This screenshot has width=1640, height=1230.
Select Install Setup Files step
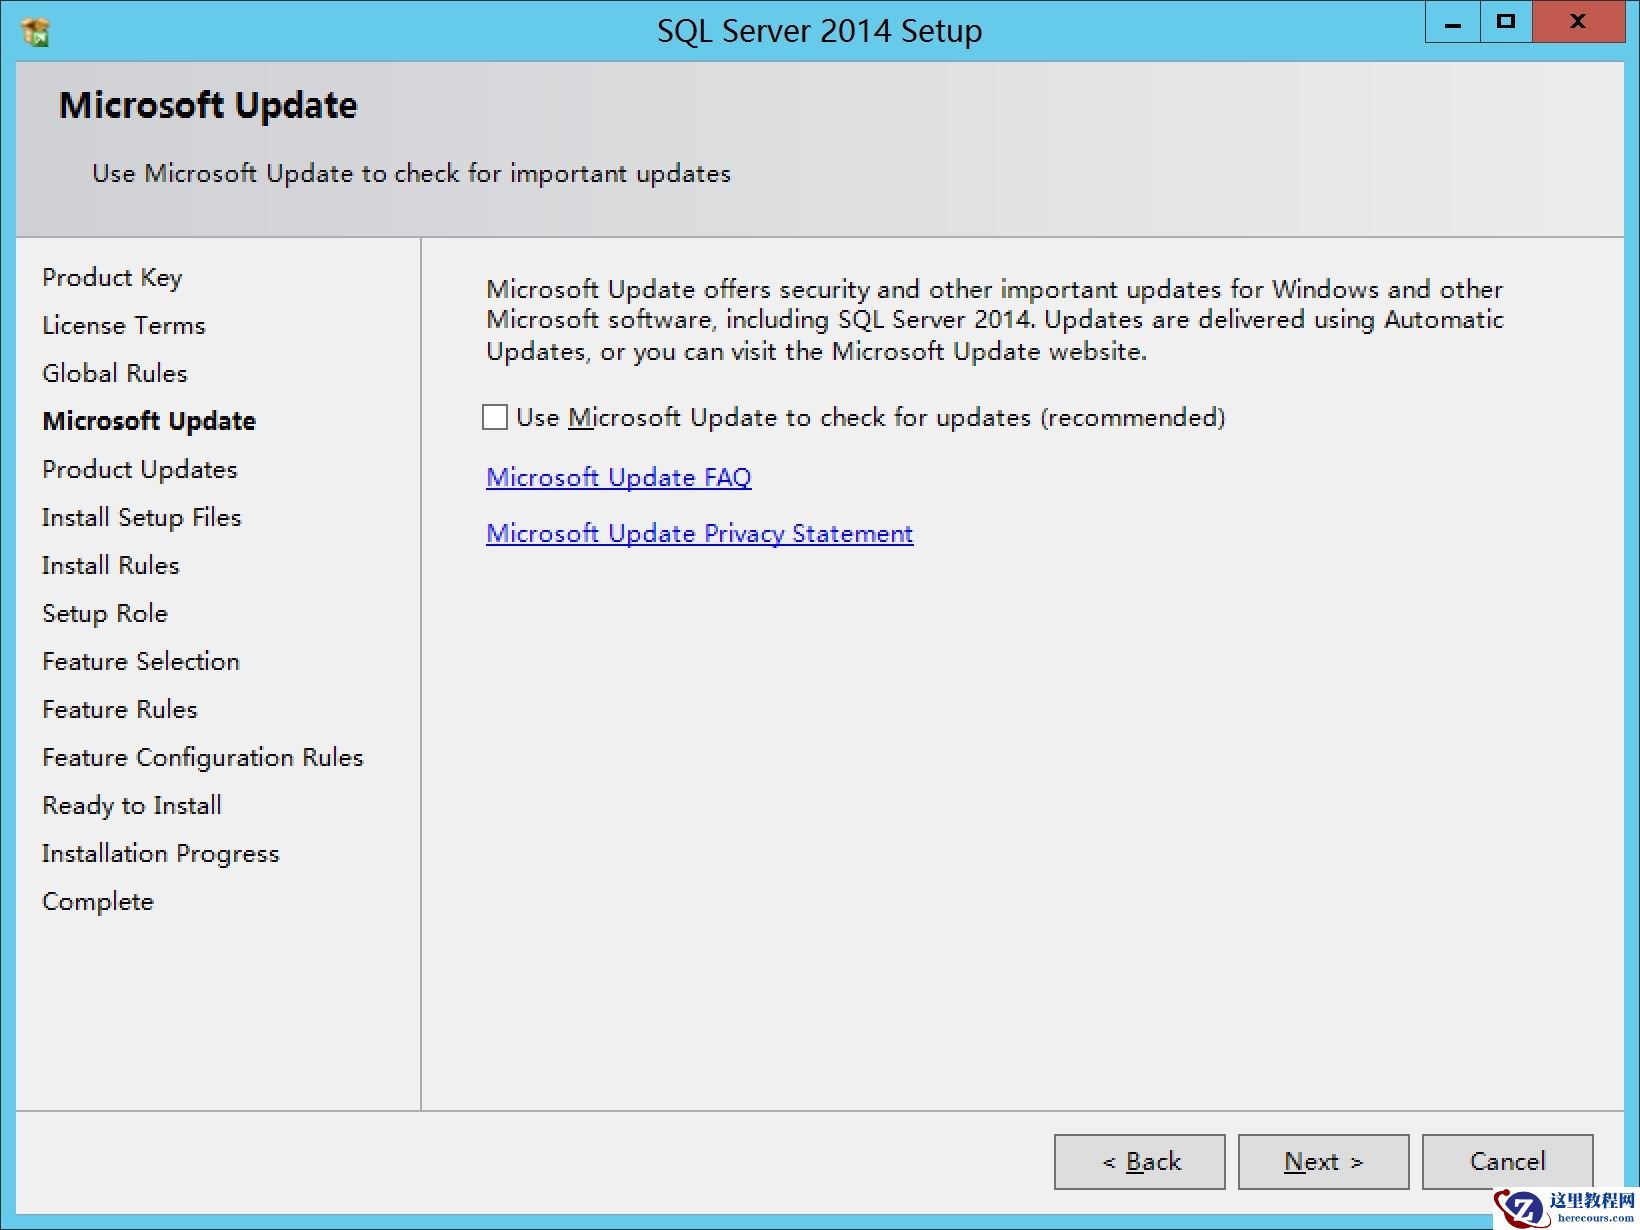point(142,518)
